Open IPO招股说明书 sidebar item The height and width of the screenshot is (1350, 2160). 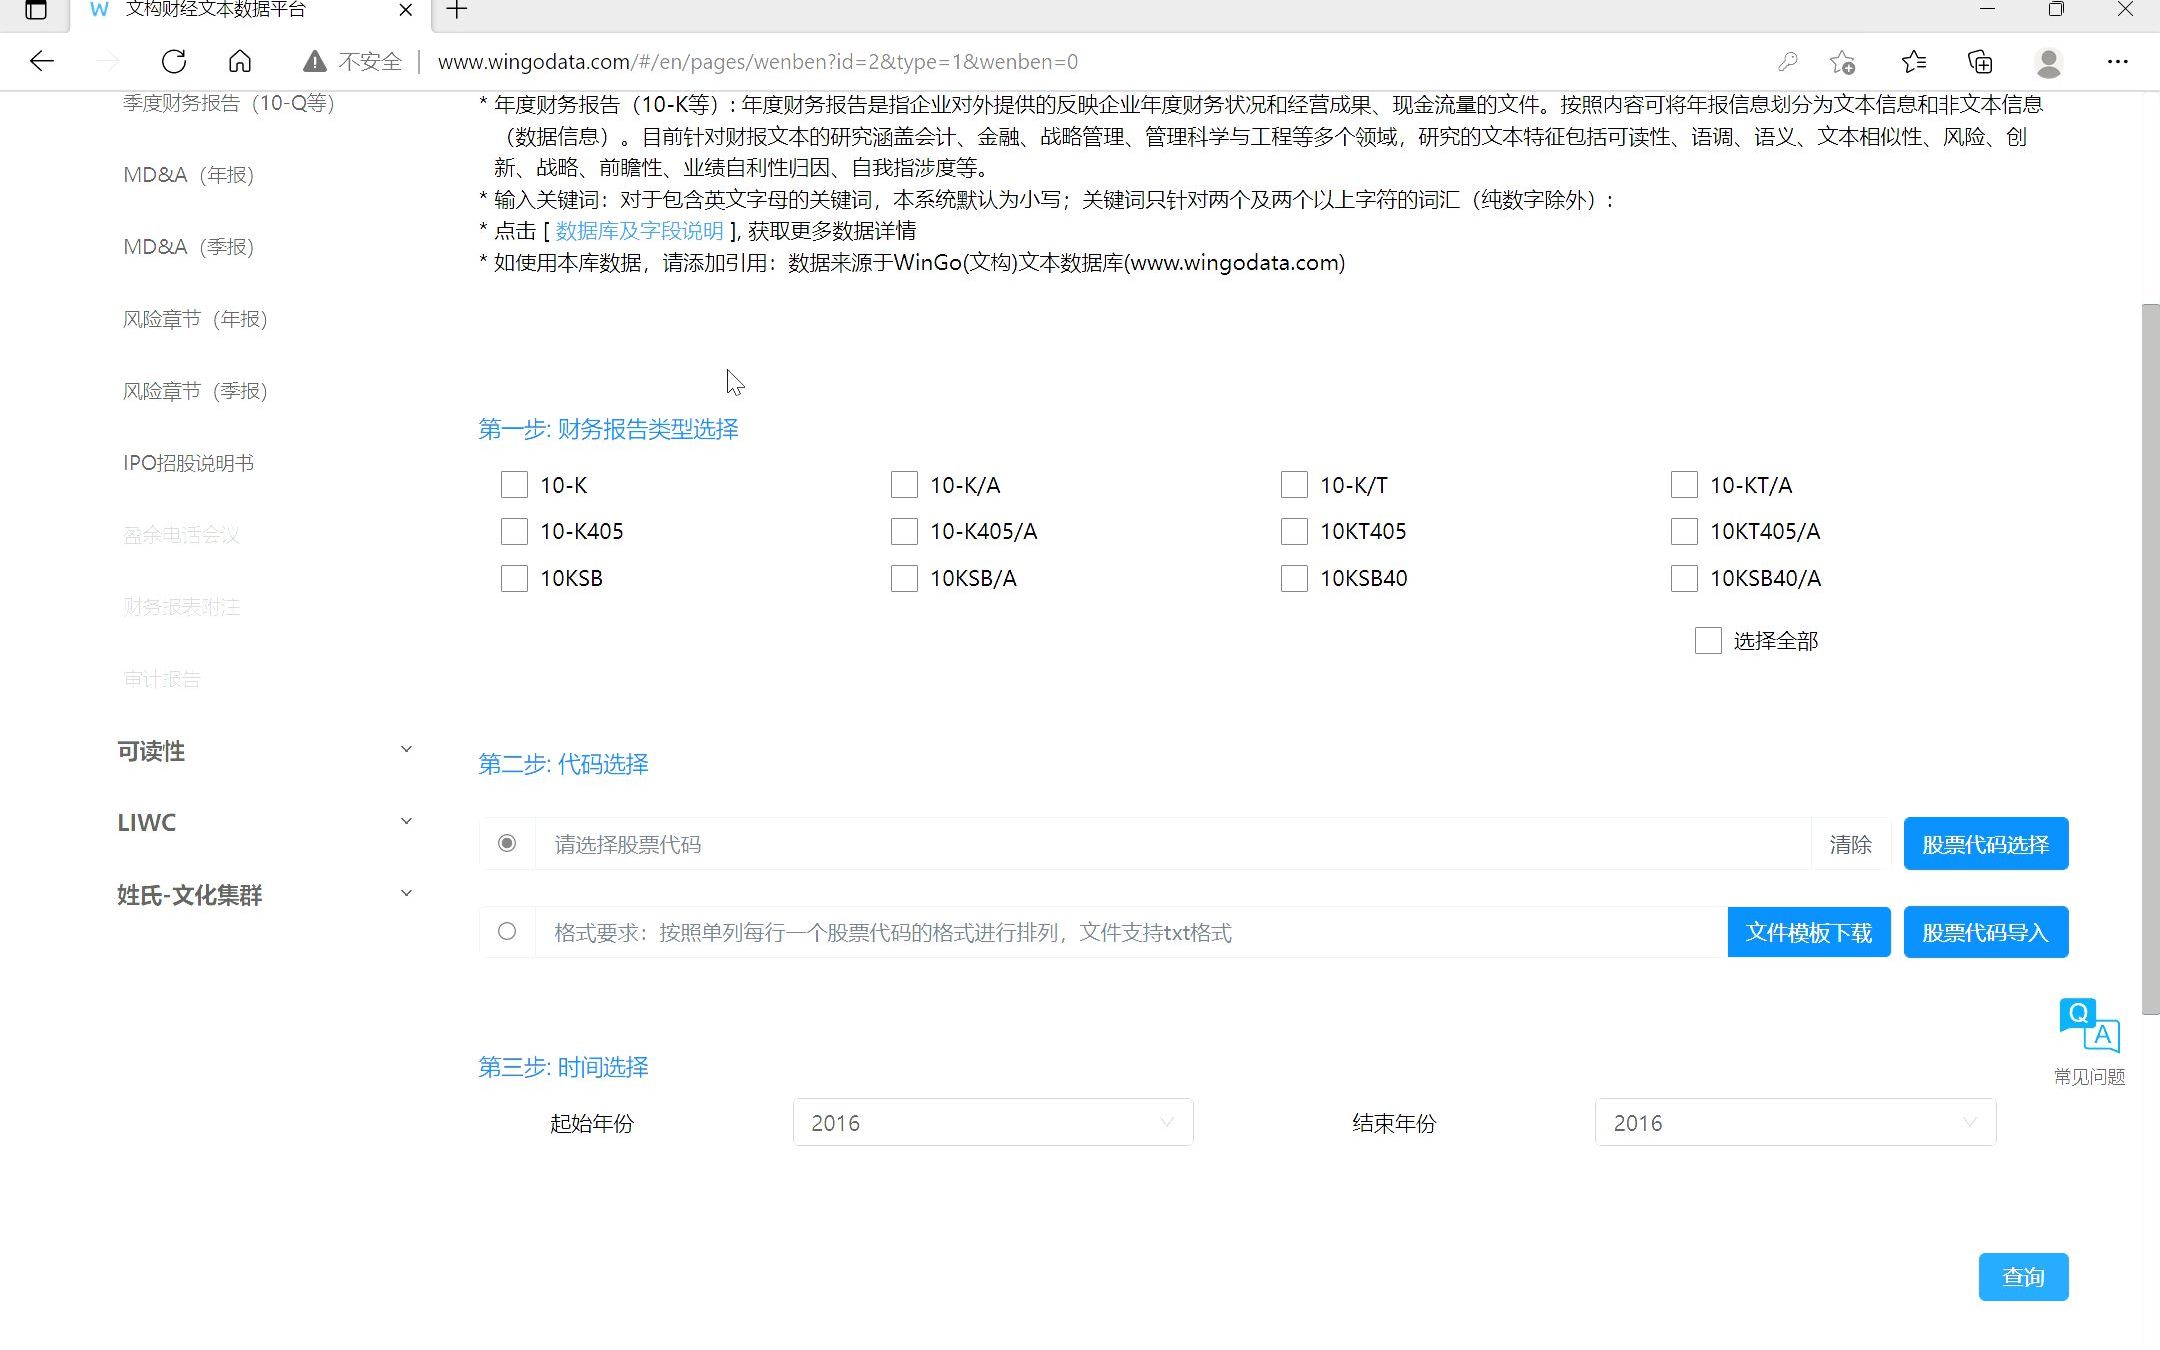[x=189, y=463]
